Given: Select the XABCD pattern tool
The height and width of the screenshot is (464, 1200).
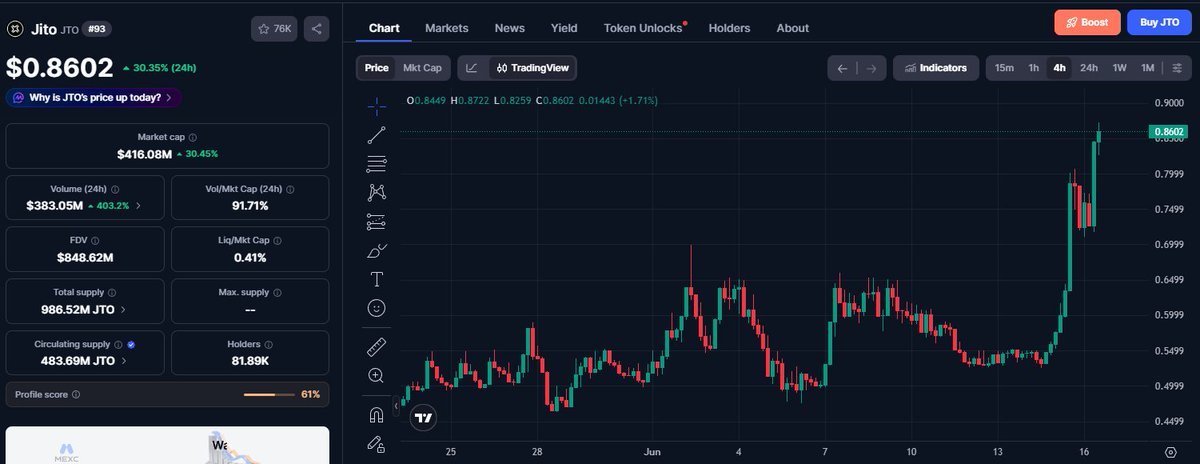Looking at the screenshot, I should coord(376,192).
